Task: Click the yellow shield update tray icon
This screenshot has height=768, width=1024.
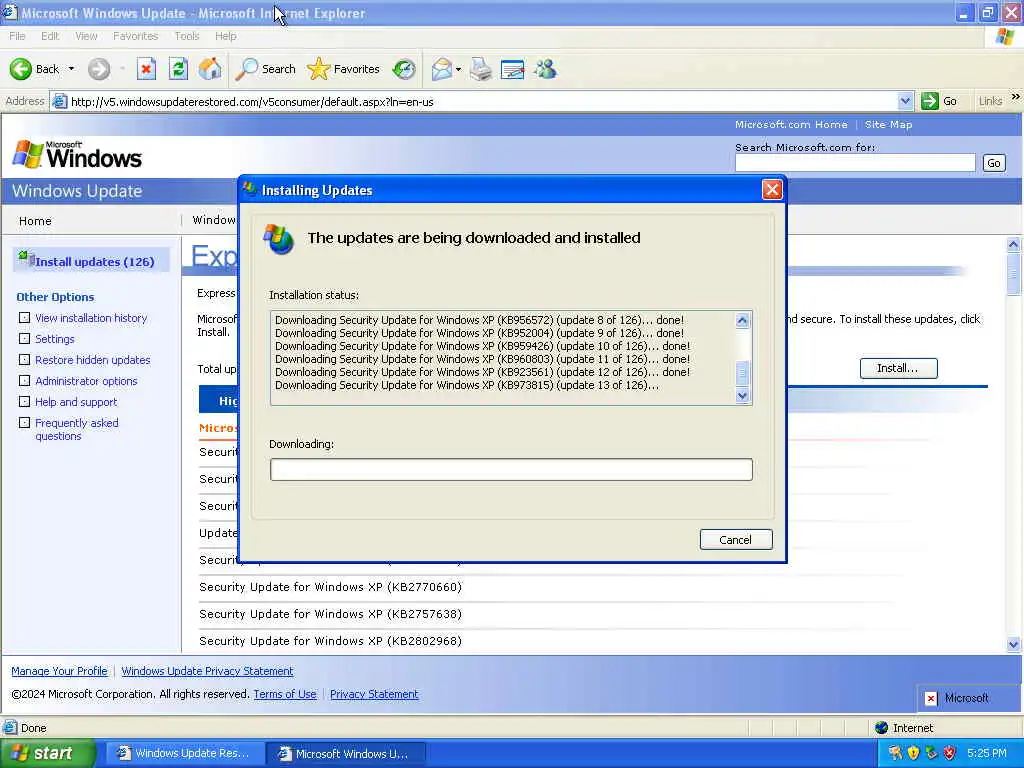Action: [x=913, y=753]
